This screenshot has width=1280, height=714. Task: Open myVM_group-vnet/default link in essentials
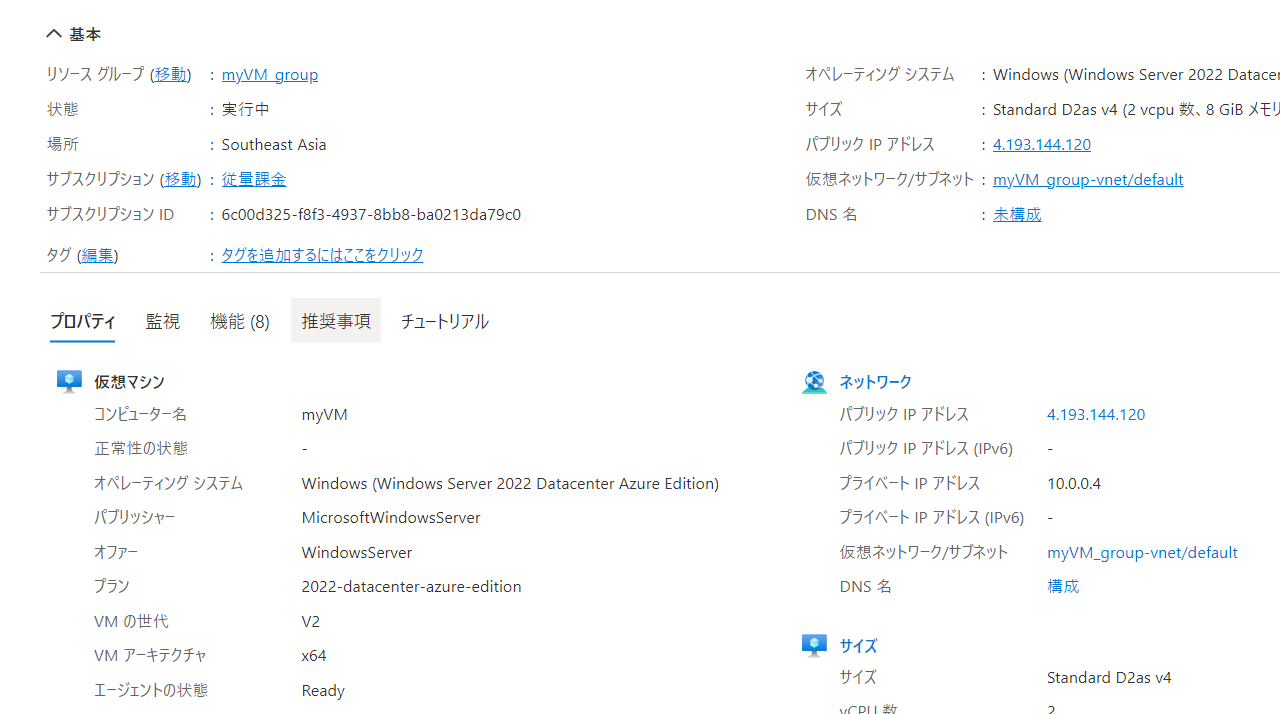1088,179
